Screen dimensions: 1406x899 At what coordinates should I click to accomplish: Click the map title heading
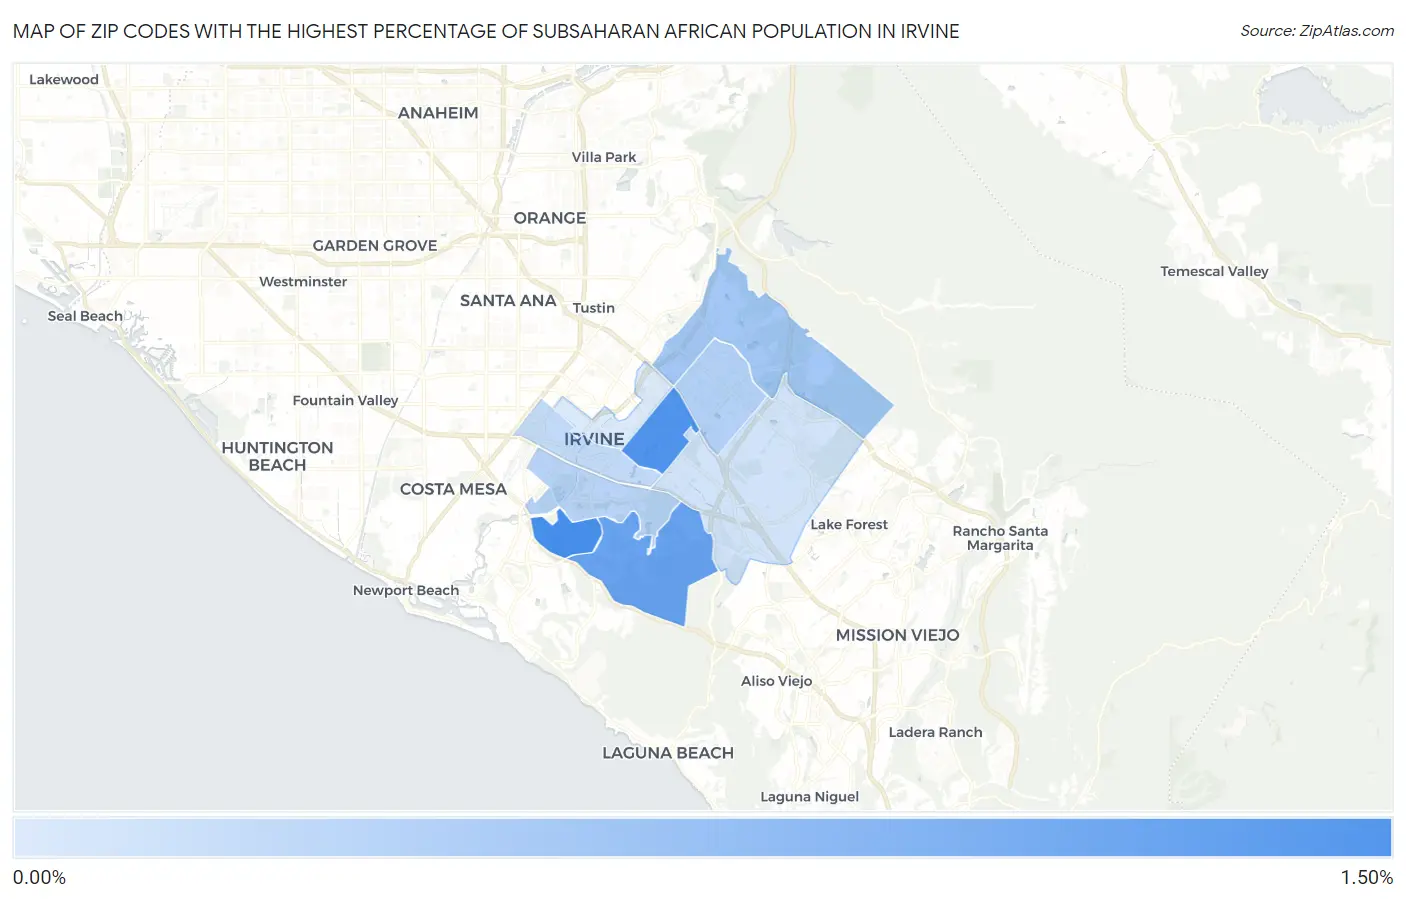(486, 31)
